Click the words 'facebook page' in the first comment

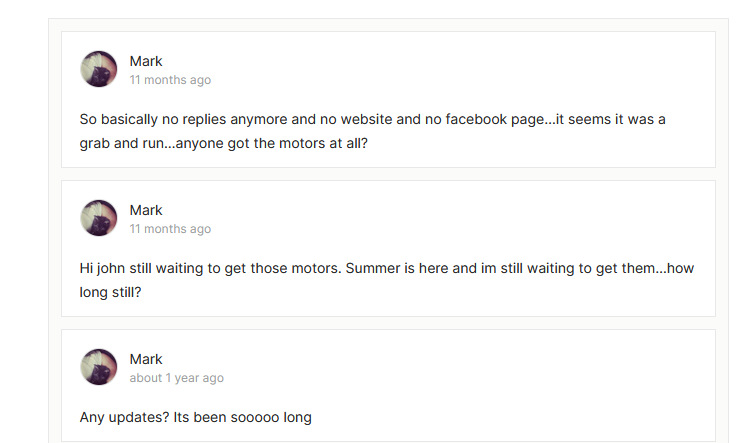tap(504, 119)
